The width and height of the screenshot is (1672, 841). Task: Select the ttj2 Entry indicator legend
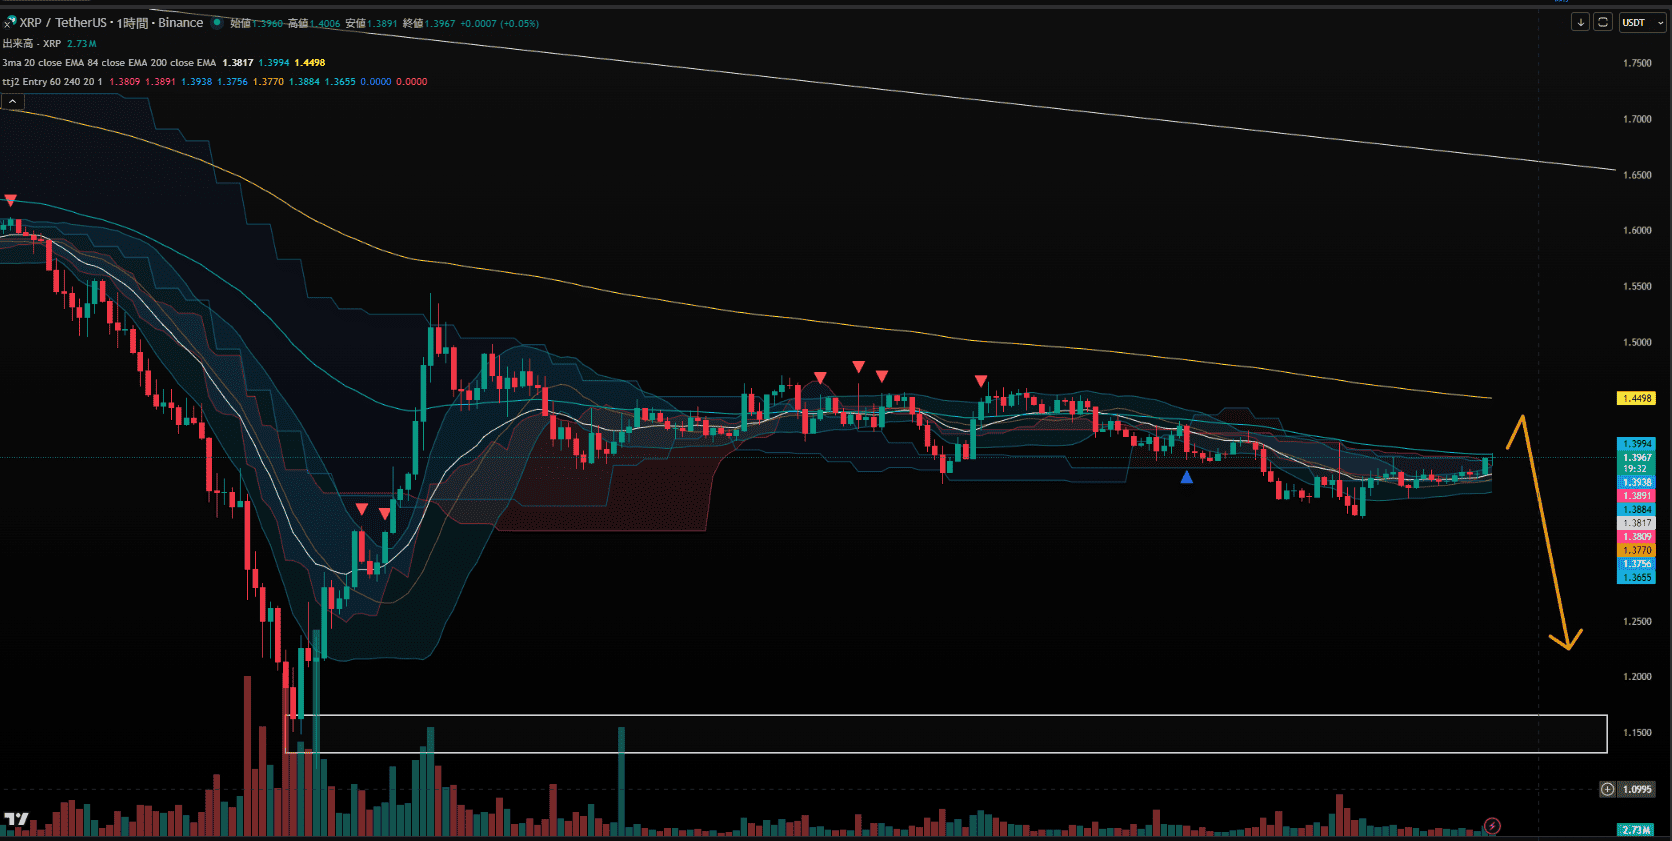50,82
